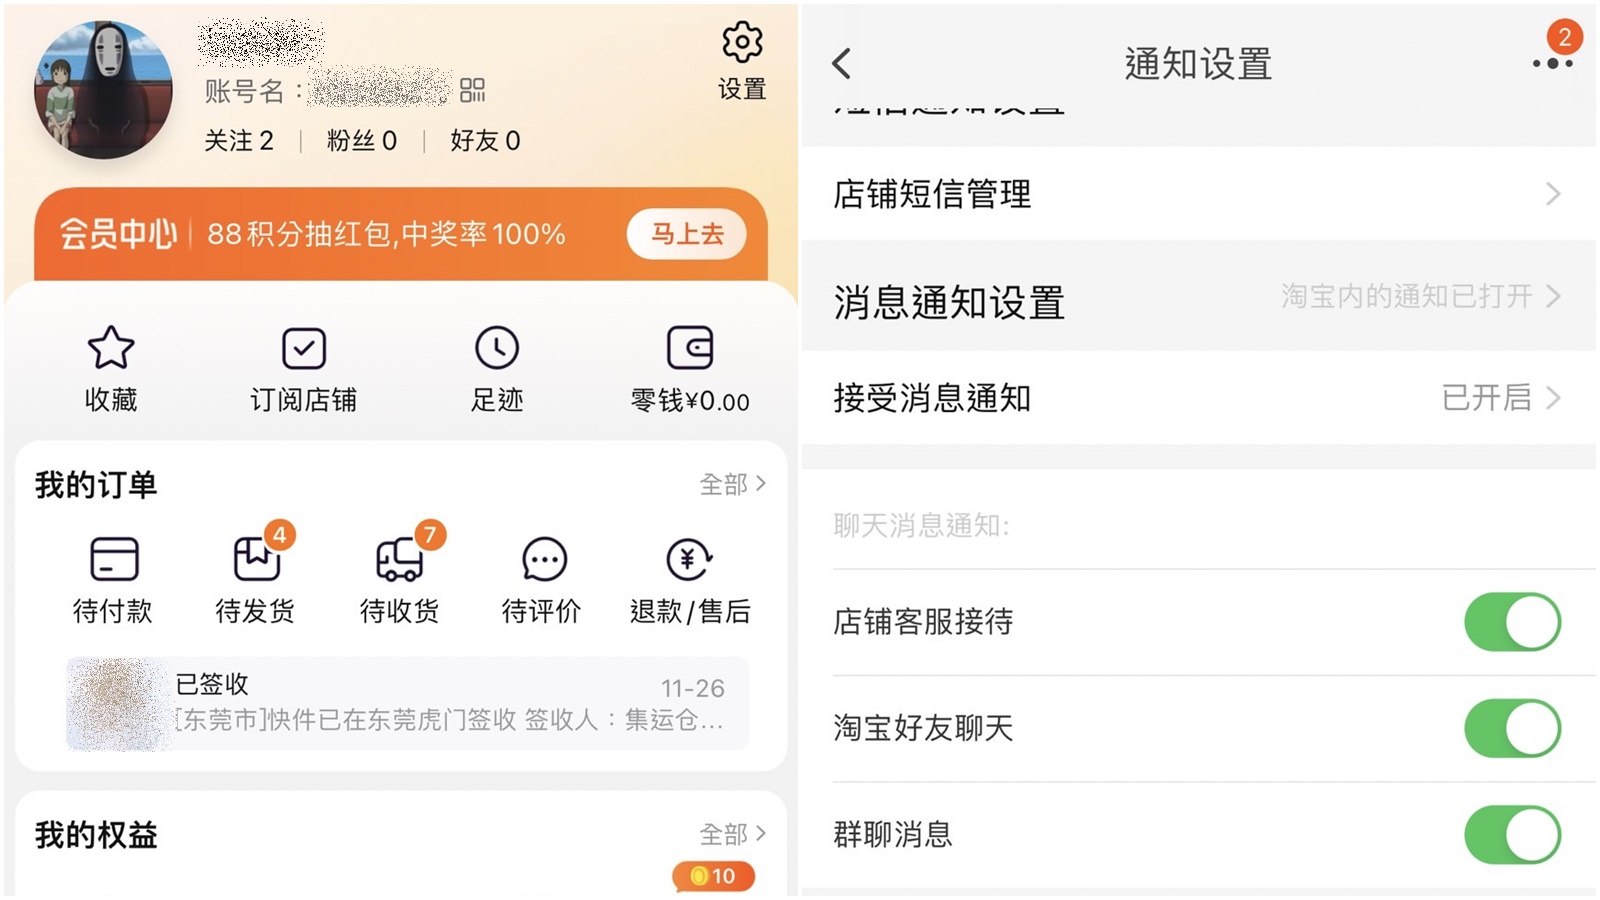Open refund/after-sales icon (退款/售后)
The image size is (1600, 900).
coord(689,559)
